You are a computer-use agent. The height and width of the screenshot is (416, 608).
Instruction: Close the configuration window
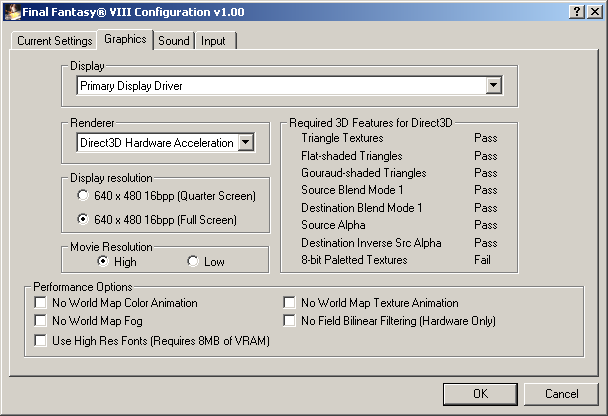595,10
